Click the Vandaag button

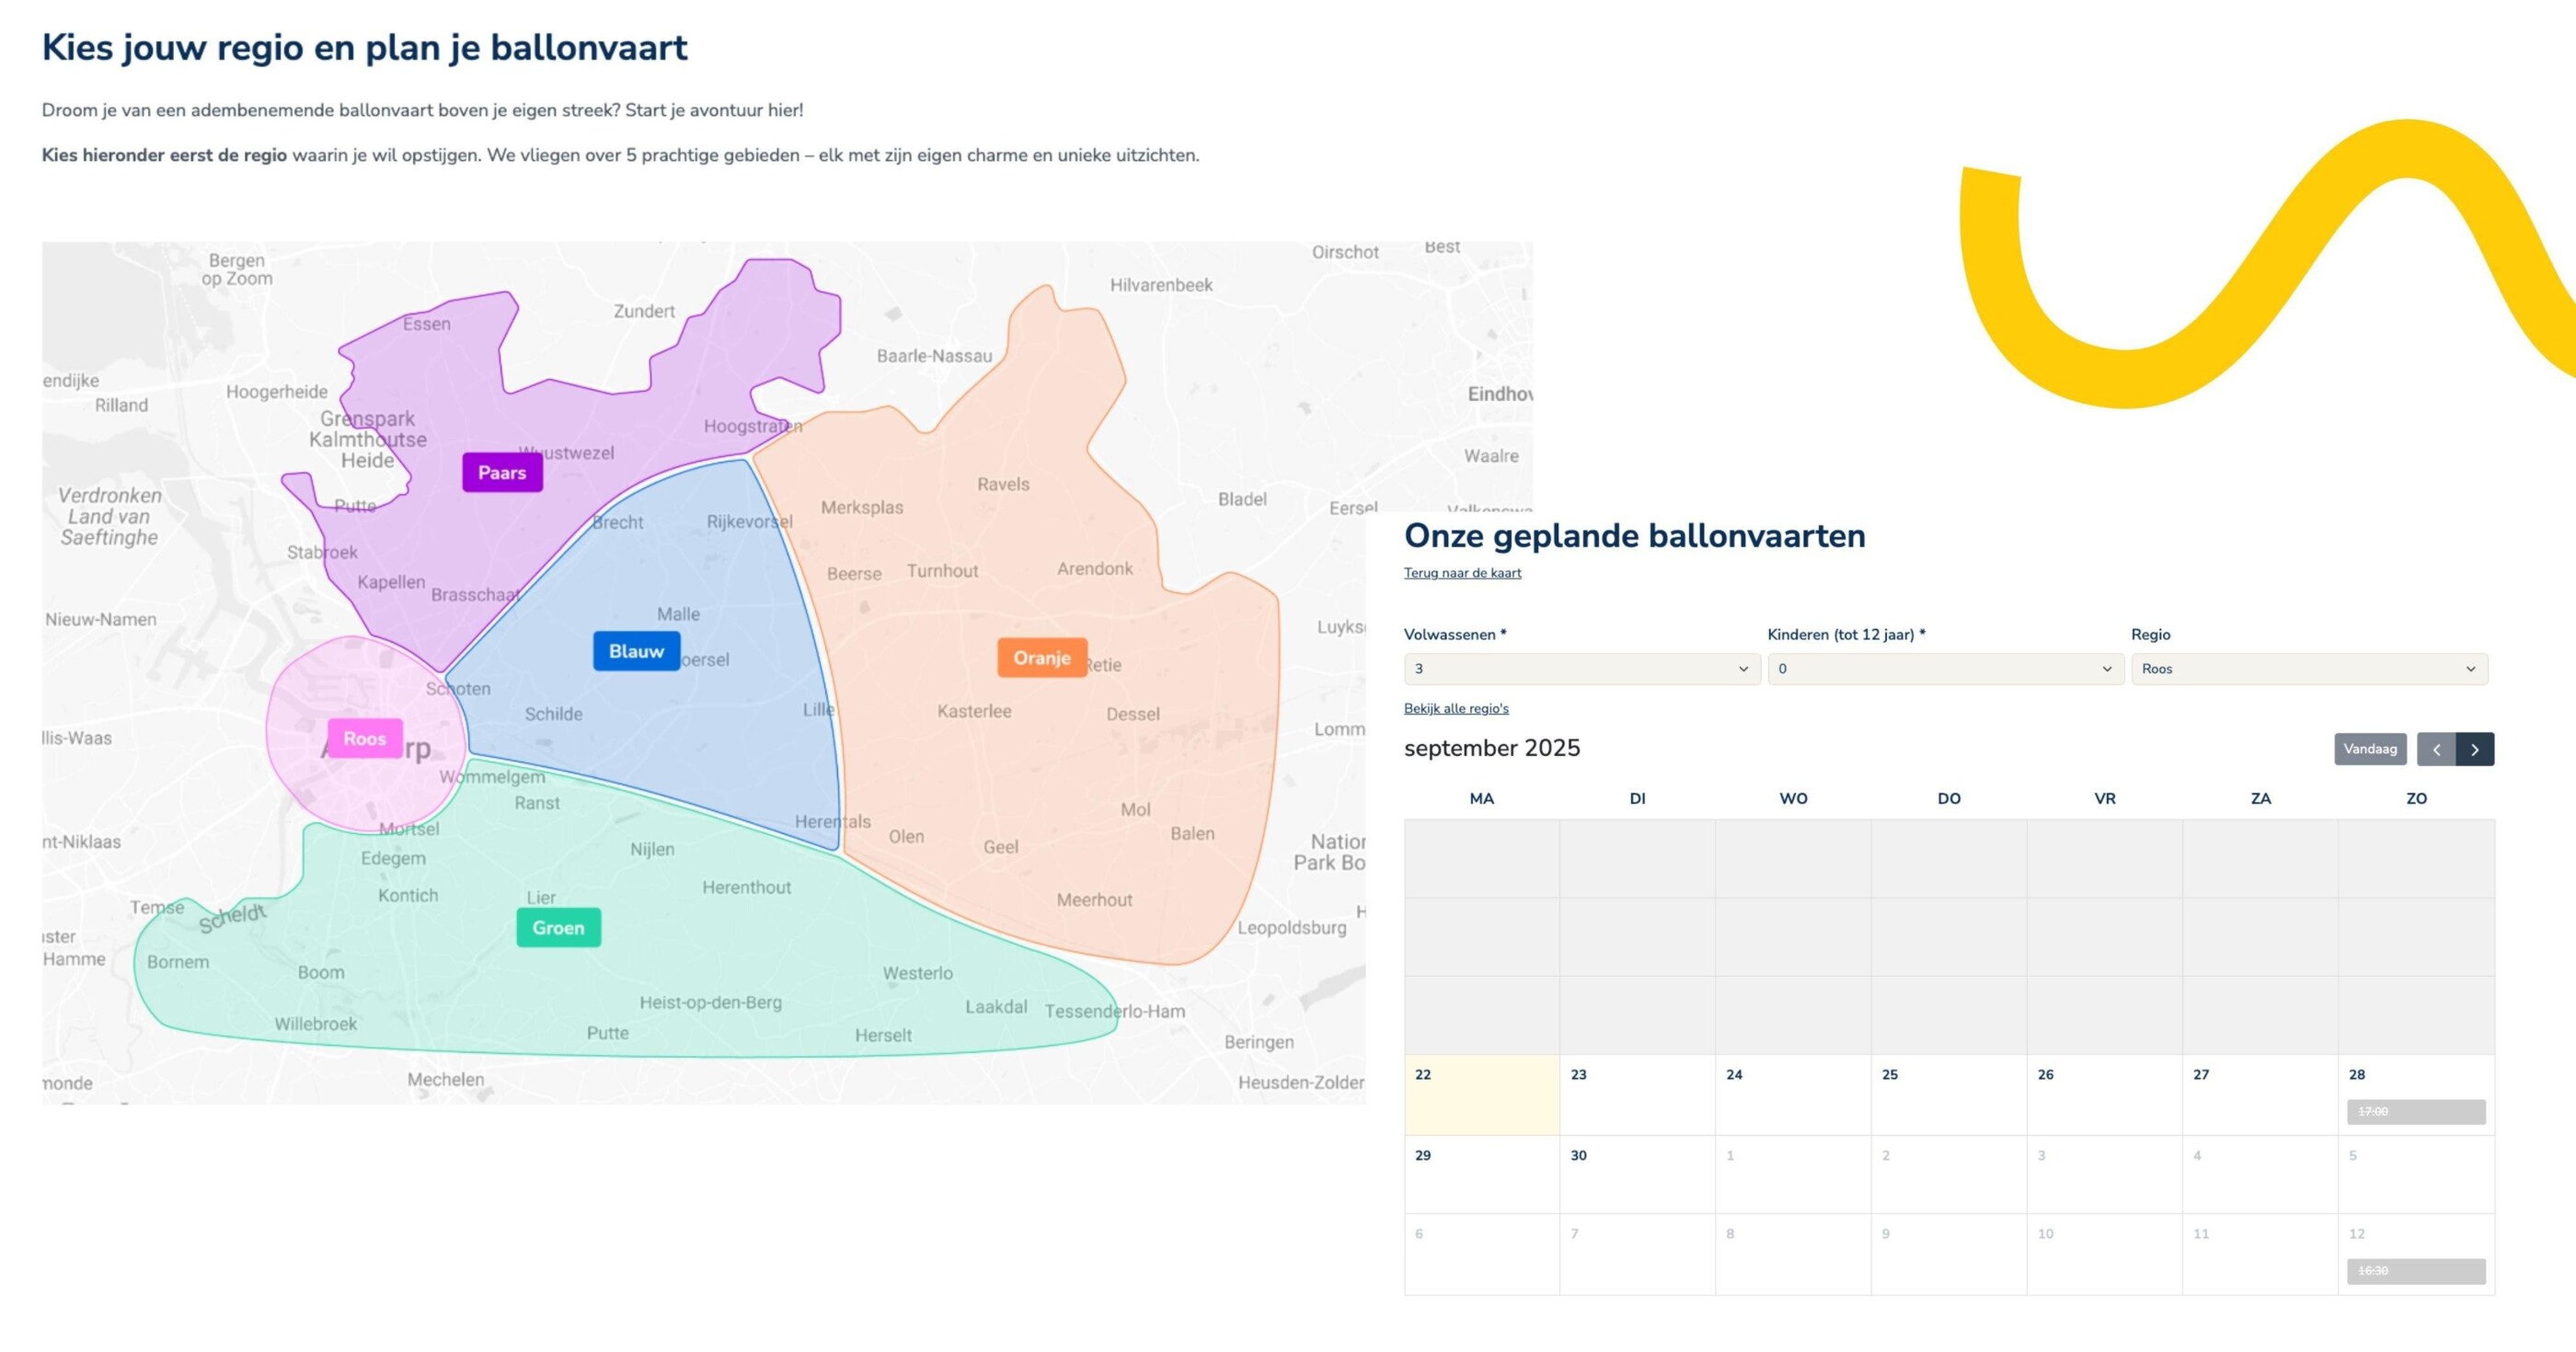click(2370, 749)
